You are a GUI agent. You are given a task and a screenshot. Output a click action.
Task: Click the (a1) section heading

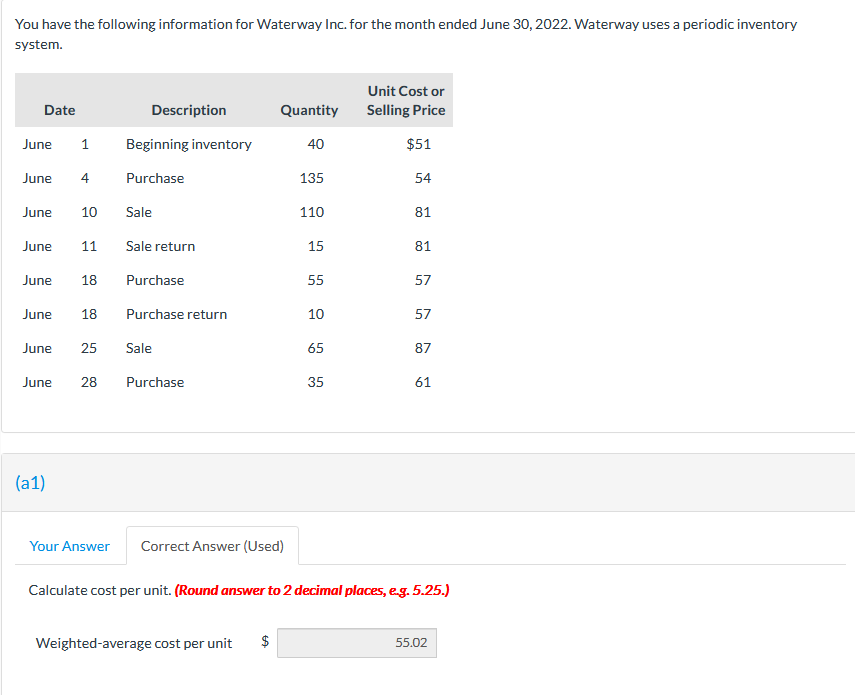30,482
